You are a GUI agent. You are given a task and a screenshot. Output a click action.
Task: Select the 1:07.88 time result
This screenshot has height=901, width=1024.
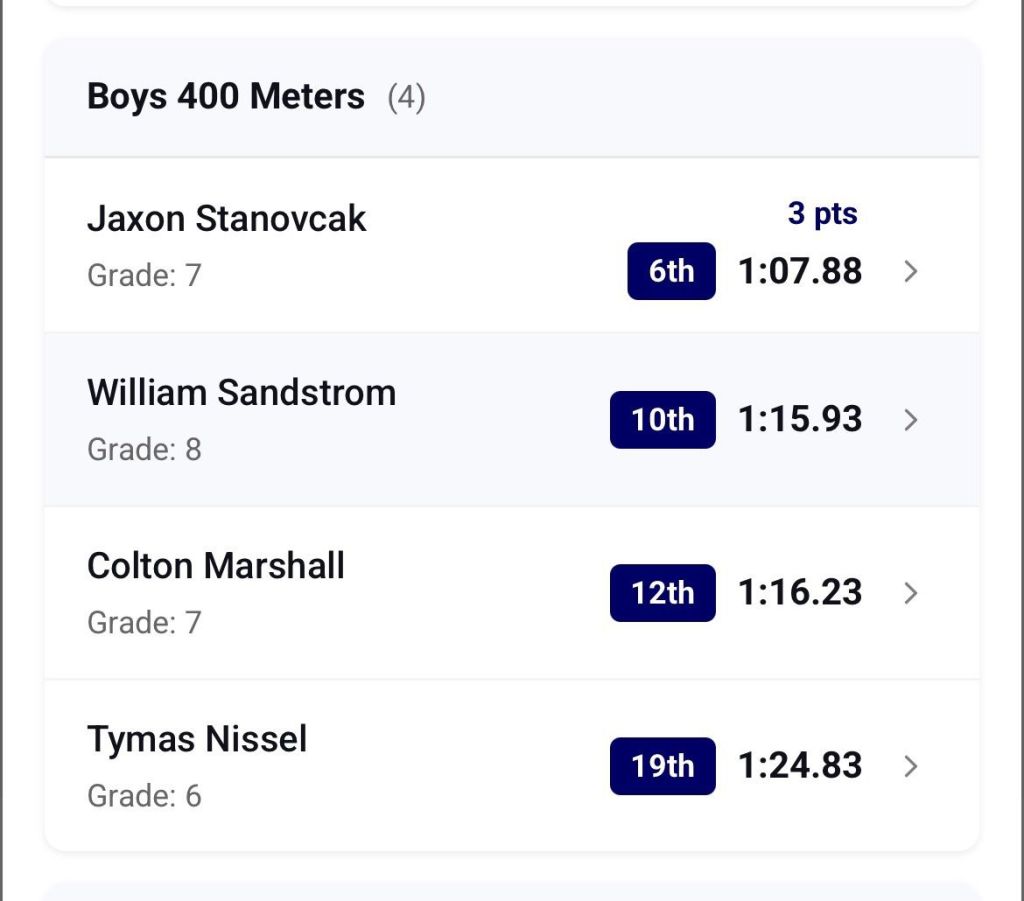tap(800, 271)
